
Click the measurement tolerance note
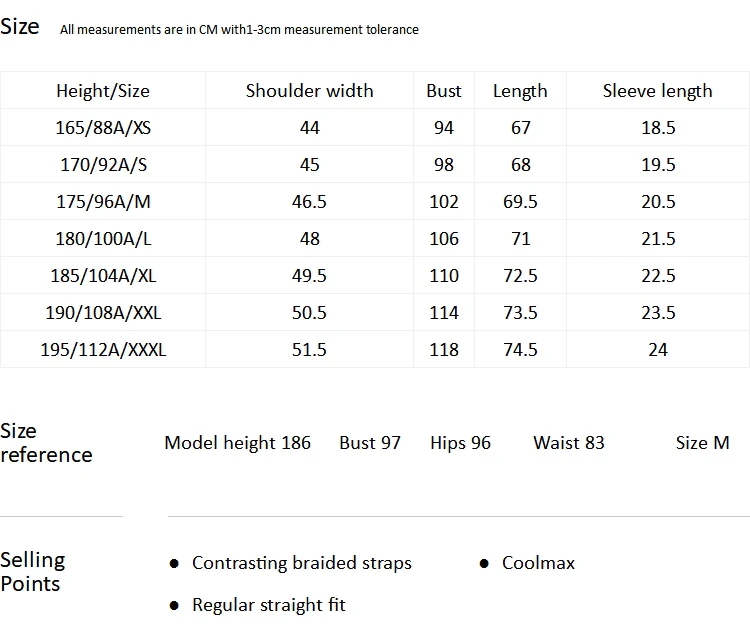click(x=239, y=30)
